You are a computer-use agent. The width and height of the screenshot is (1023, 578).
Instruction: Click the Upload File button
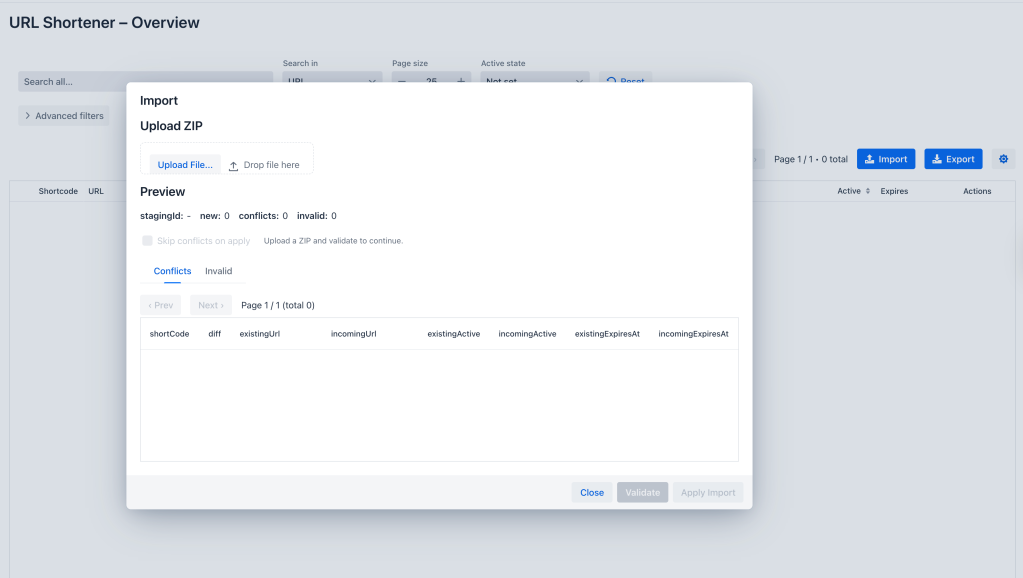point(184,164)
